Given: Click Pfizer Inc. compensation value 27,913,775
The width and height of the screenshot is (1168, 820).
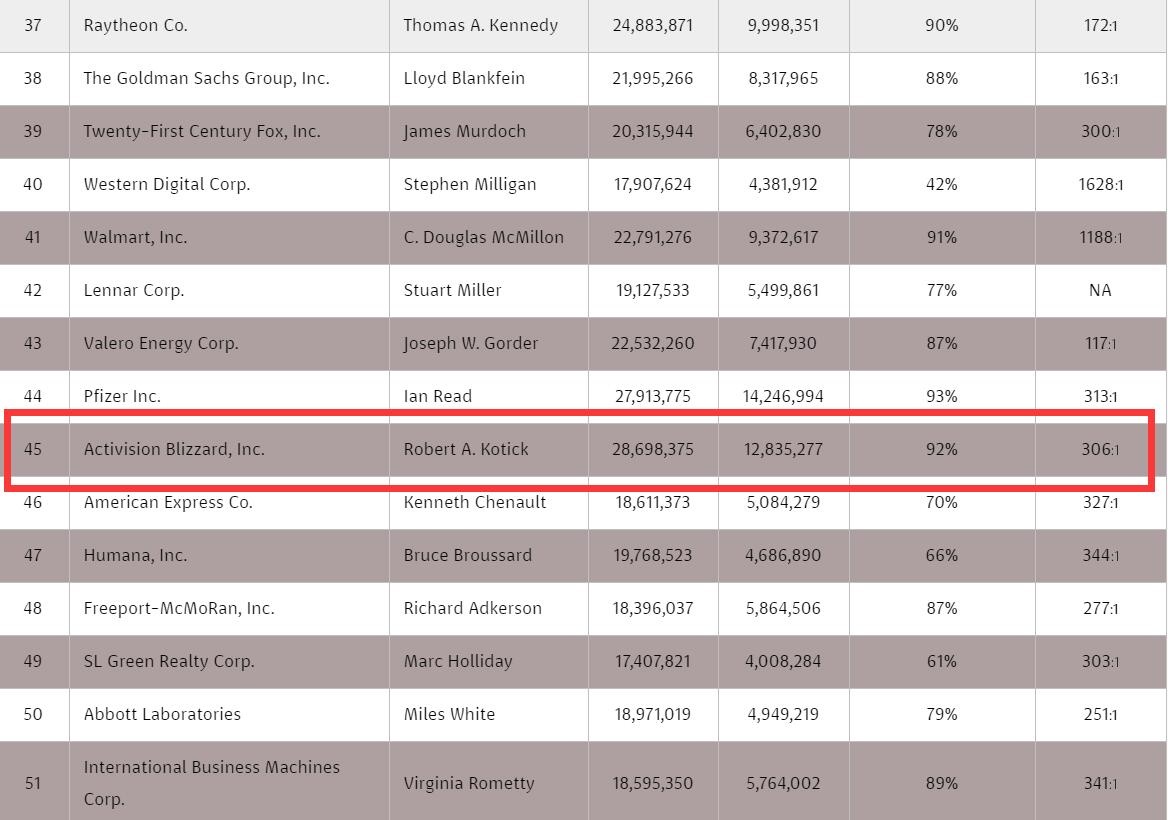Looking at the screenshot, I should [x=653, y=396].
